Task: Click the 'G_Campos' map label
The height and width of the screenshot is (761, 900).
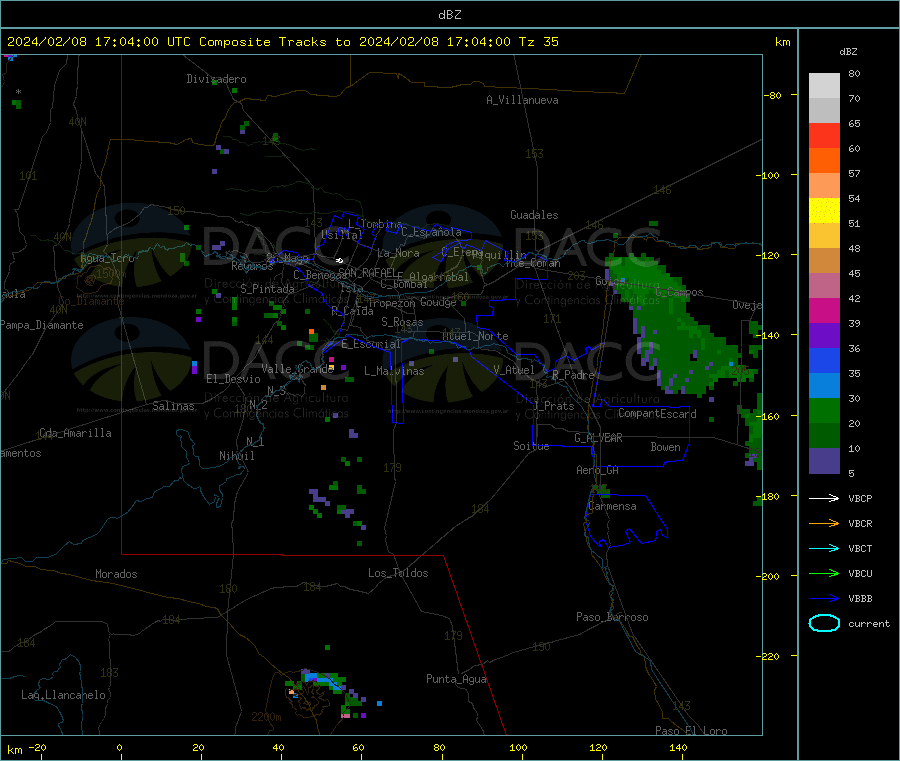Action: coord(679,292)
